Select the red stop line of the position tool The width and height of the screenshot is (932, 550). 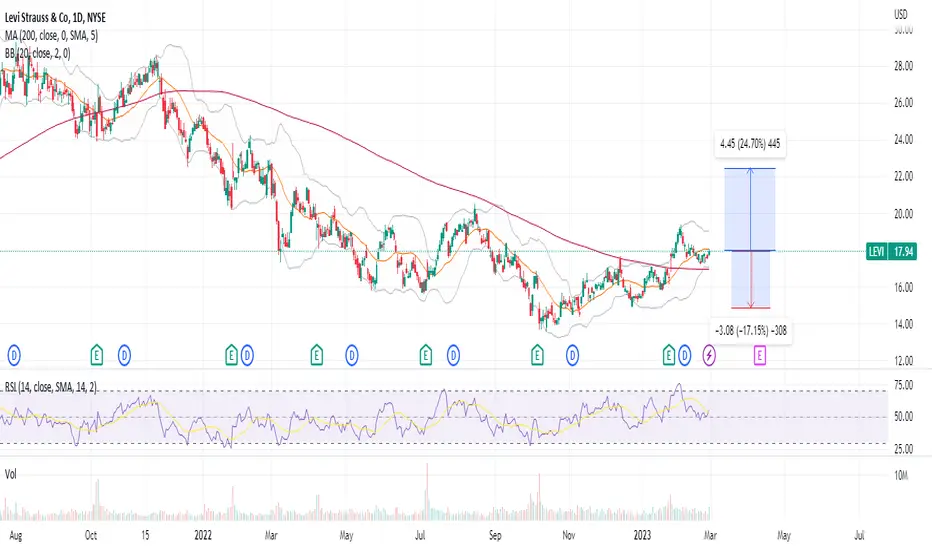[x=750, y=308]
